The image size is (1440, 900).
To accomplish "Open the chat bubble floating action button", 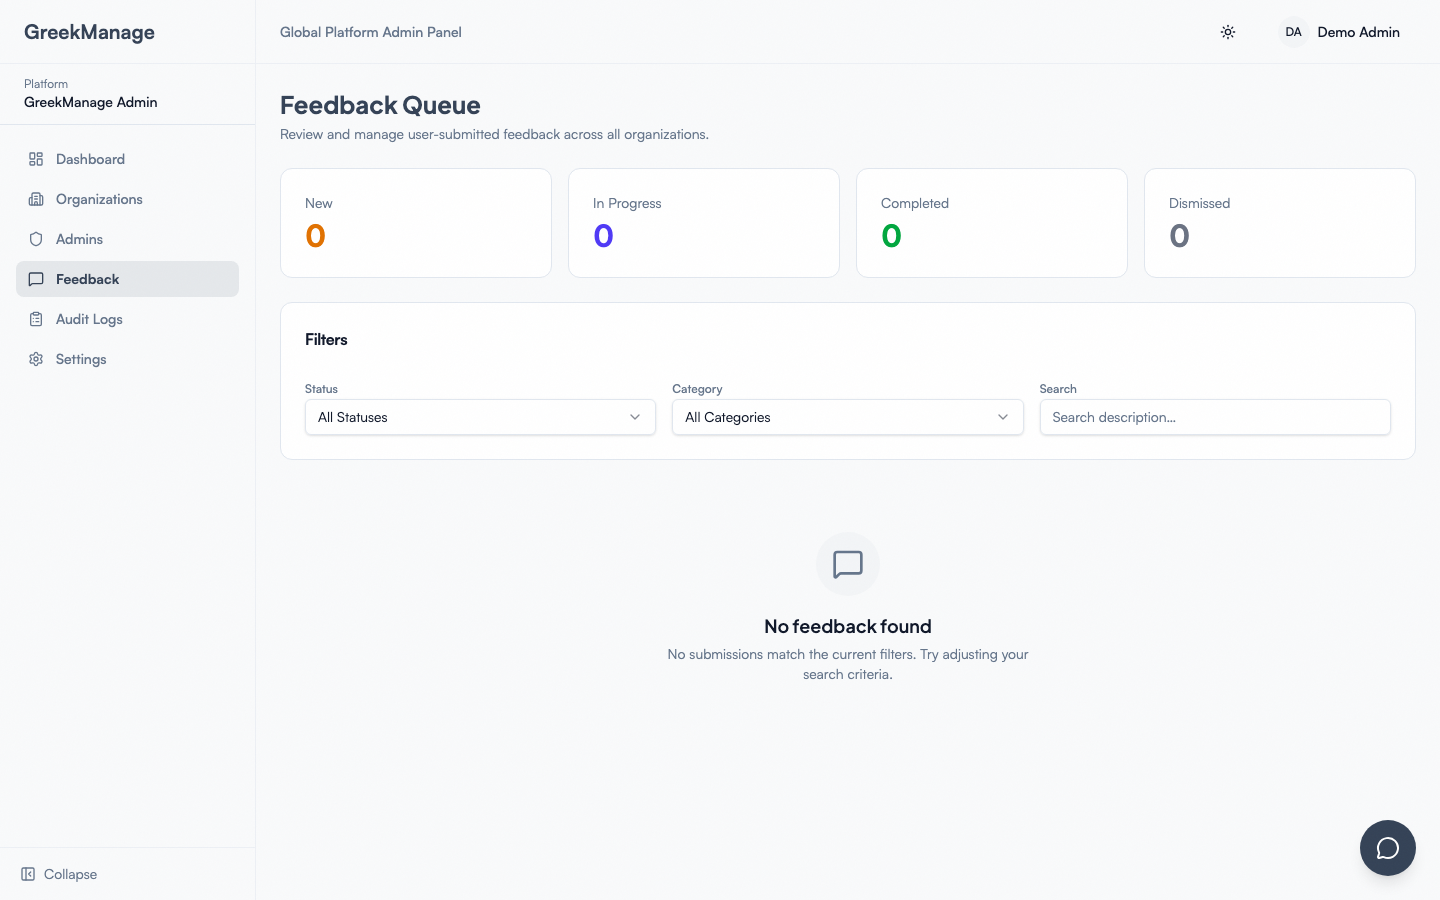I will coord(1388,848).
